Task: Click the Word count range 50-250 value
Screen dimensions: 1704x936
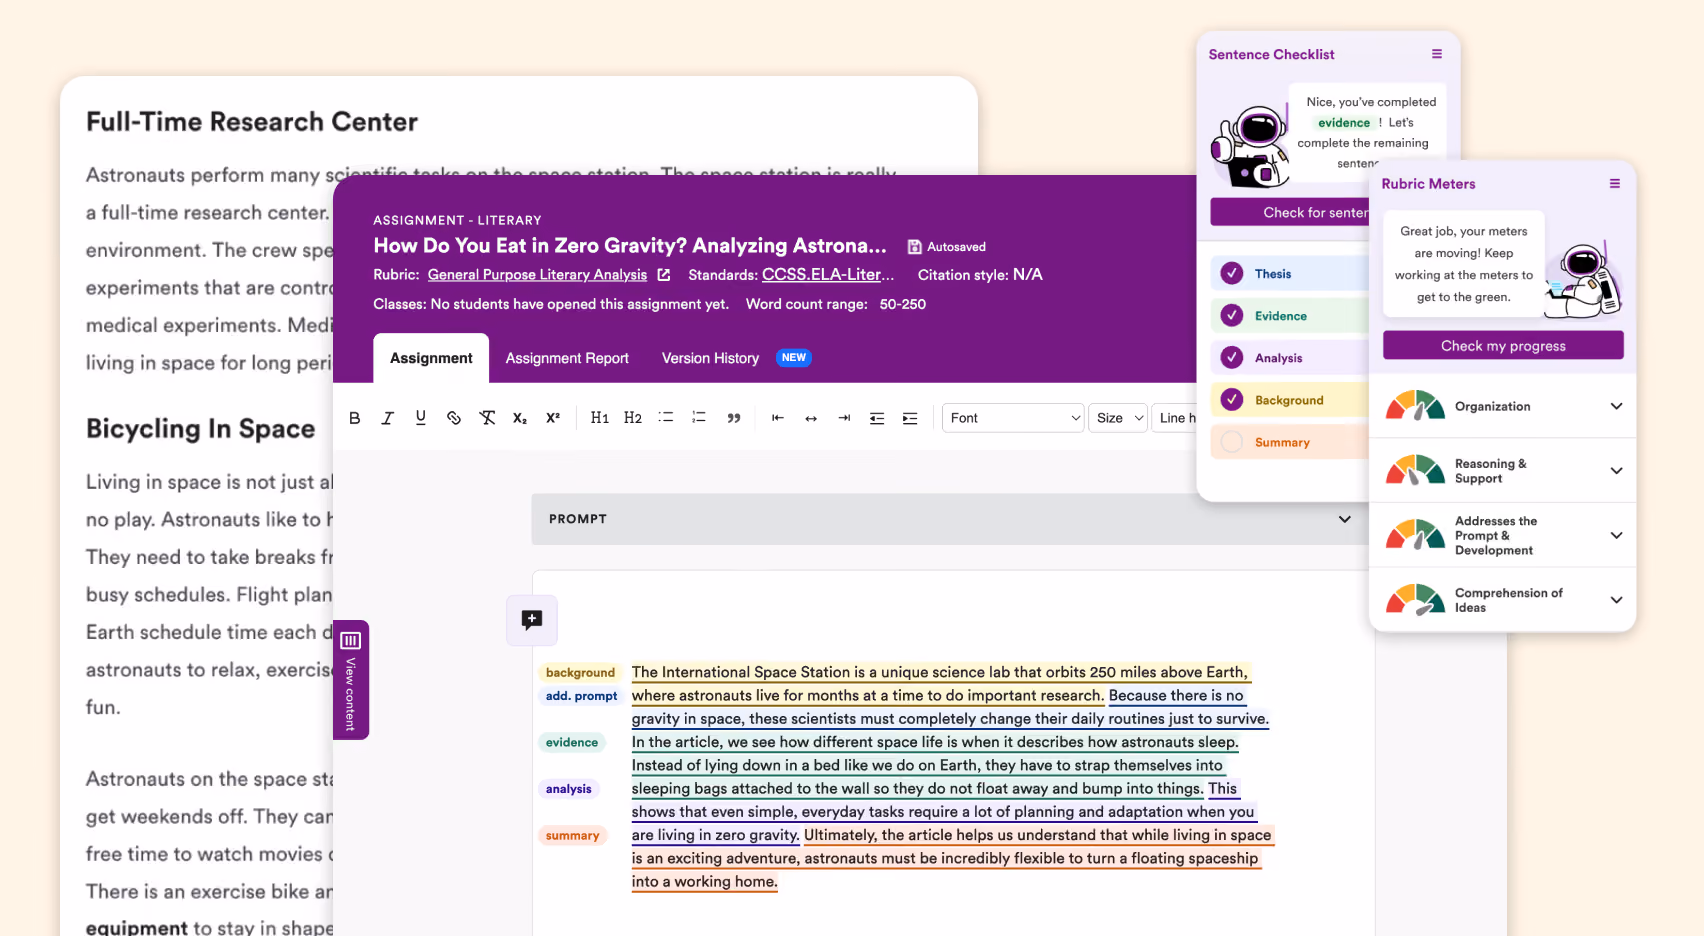Action: point(903,304)
